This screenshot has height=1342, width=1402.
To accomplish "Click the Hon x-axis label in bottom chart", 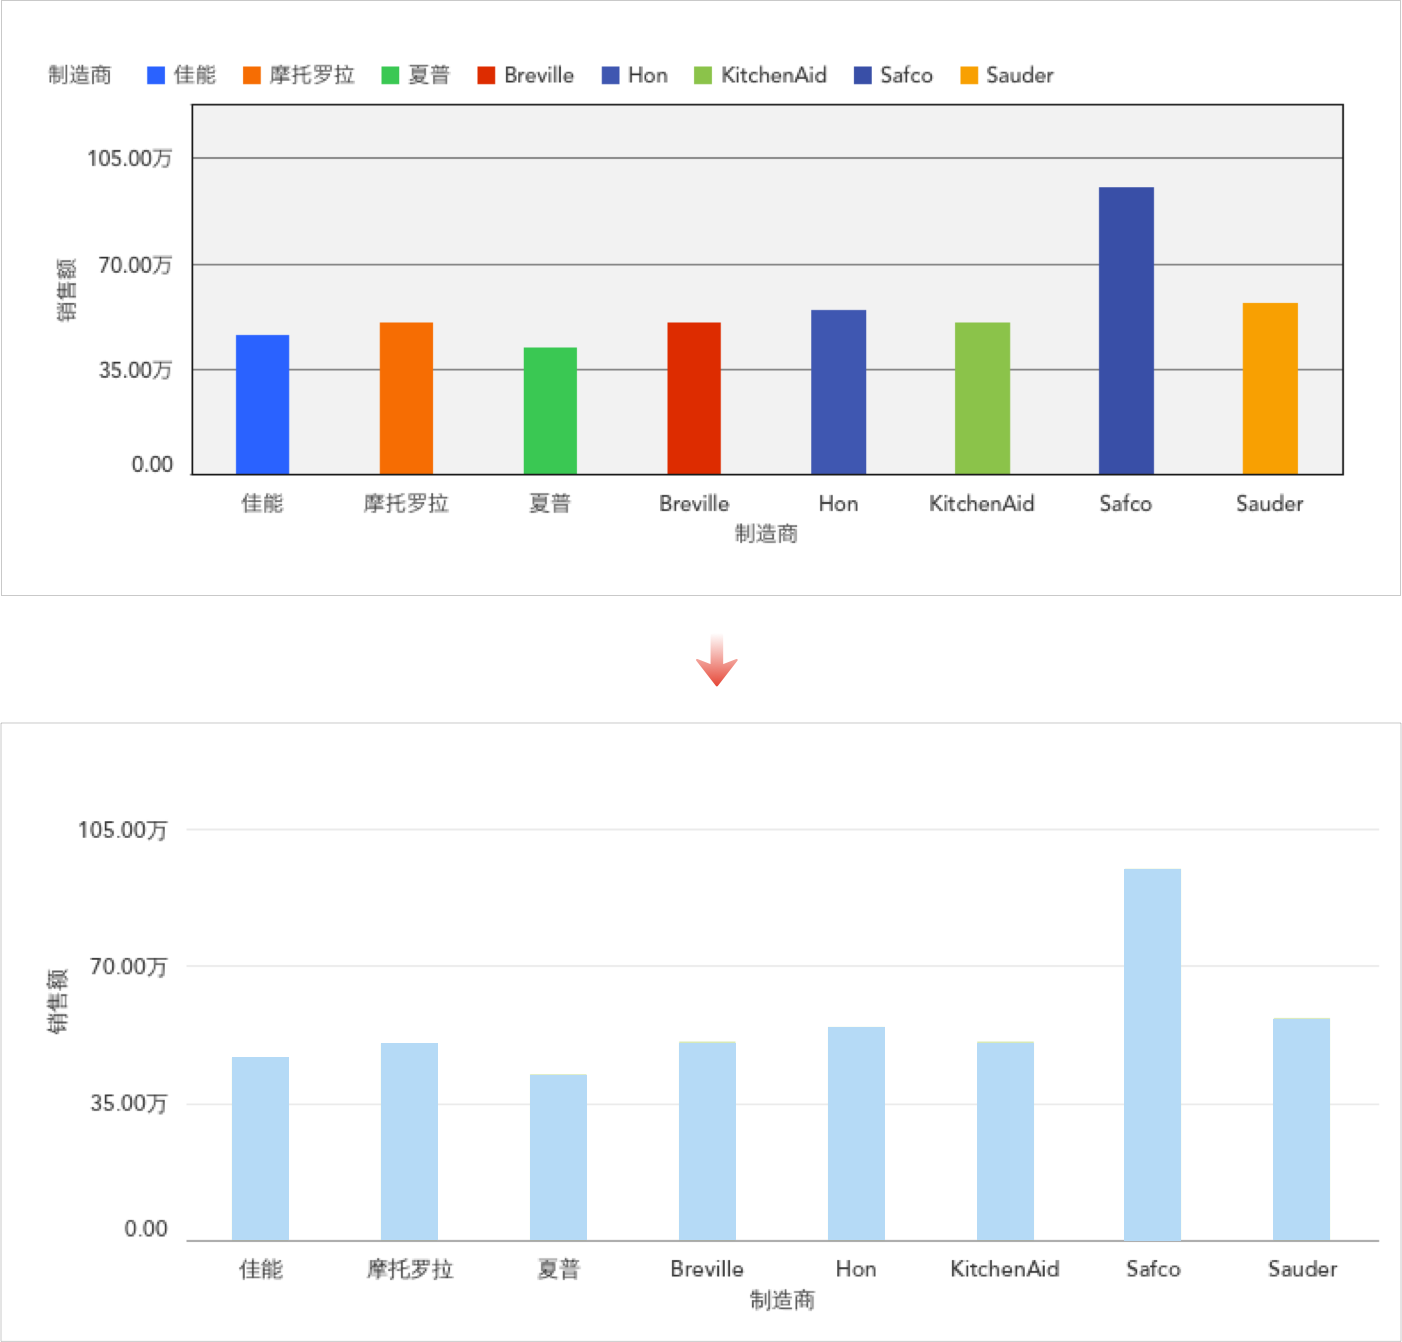I will 856,1269.
